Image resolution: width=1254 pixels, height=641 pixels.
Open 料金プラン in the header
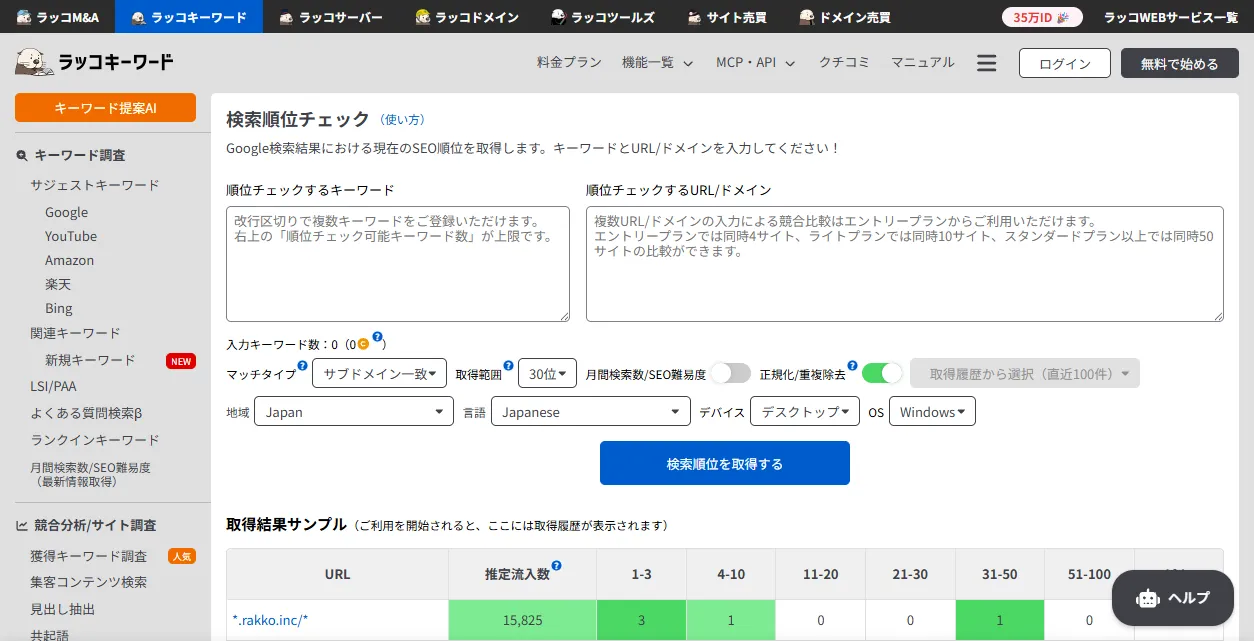tap(569, 63)
